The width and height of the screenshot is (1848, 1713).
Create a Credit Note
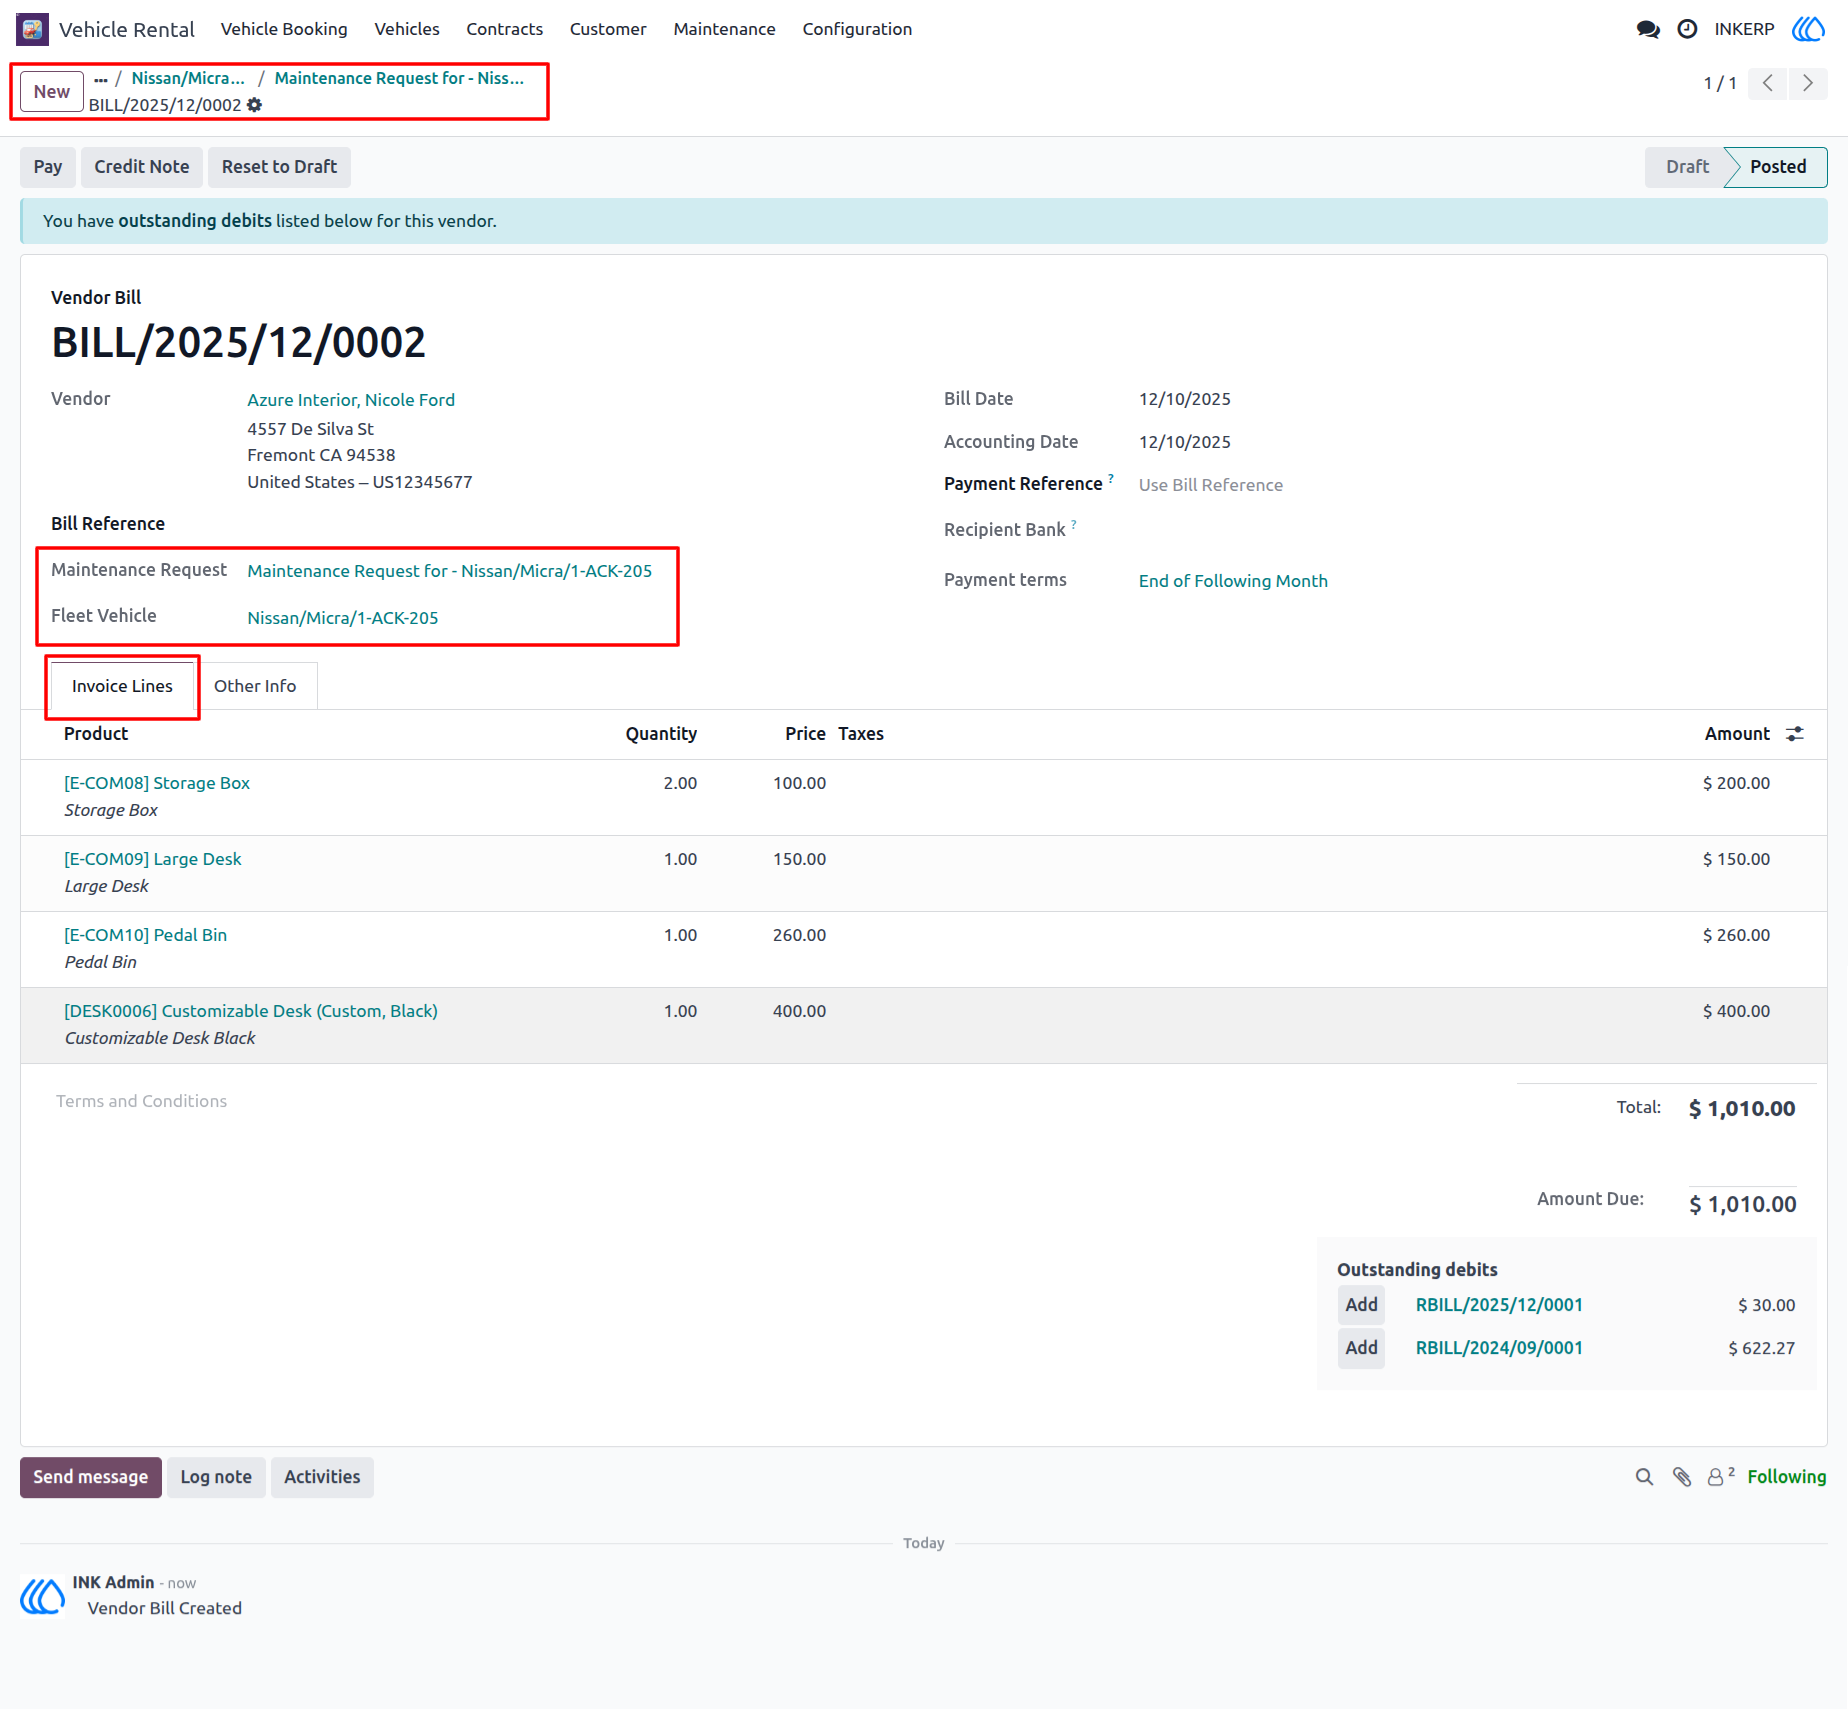click(142, 167)
